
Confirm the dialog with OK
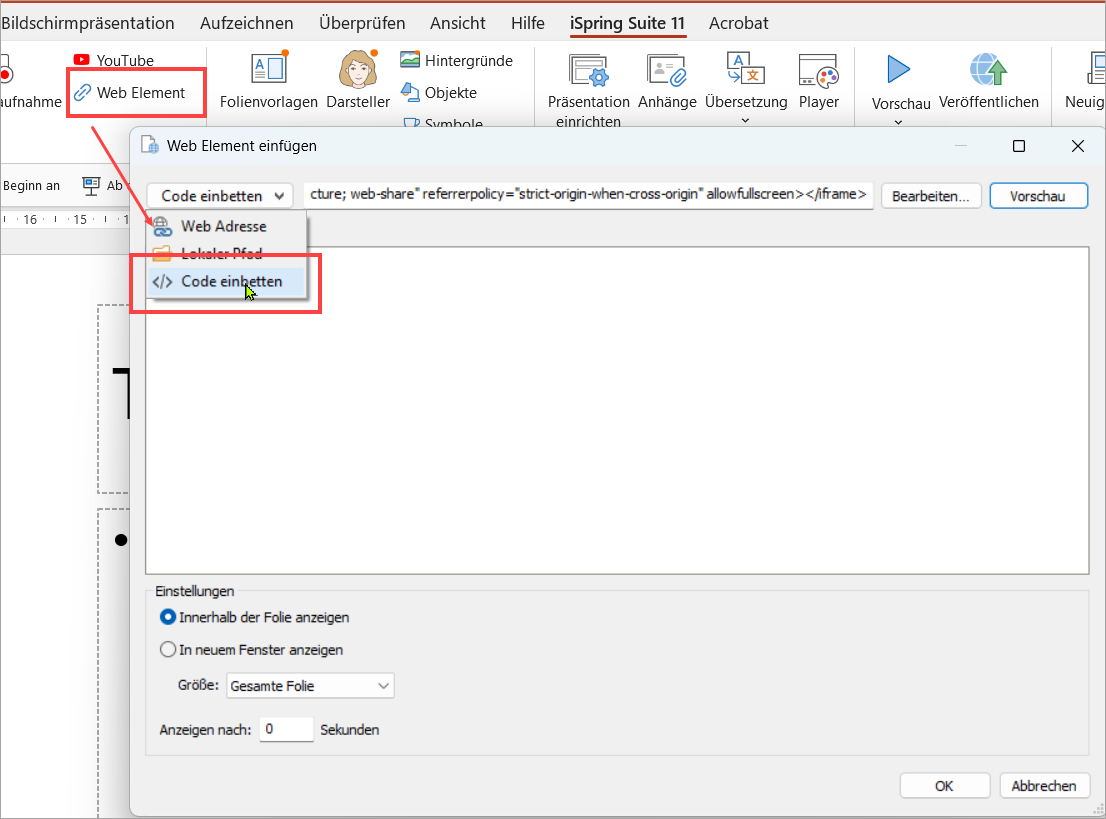pos(944,786)
